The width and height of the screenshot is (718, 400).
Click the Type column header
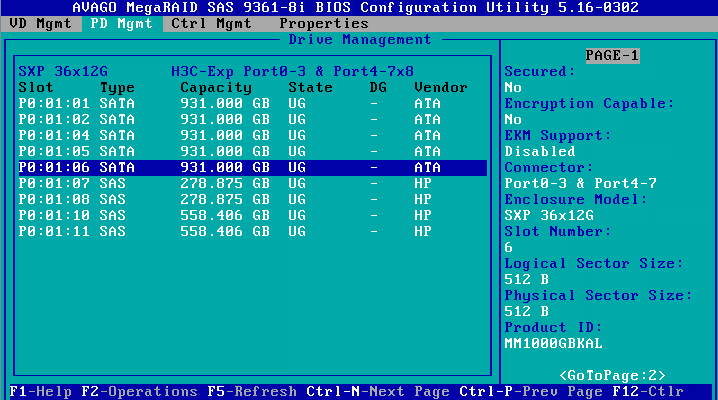coord(117,88)
